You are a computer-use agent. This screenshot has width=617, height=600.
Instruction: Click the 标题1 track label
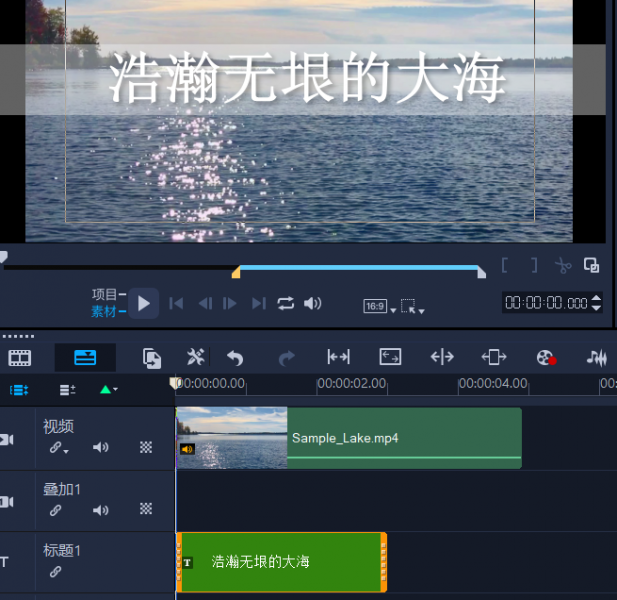[x=61, y=550]
